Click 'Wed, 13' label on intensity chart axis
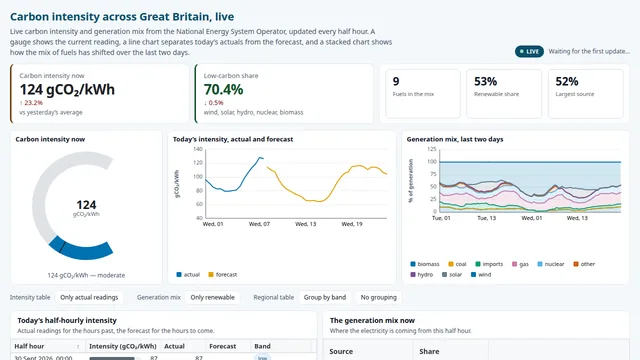The width and height of the screenshot is (640, 360). 305,224
